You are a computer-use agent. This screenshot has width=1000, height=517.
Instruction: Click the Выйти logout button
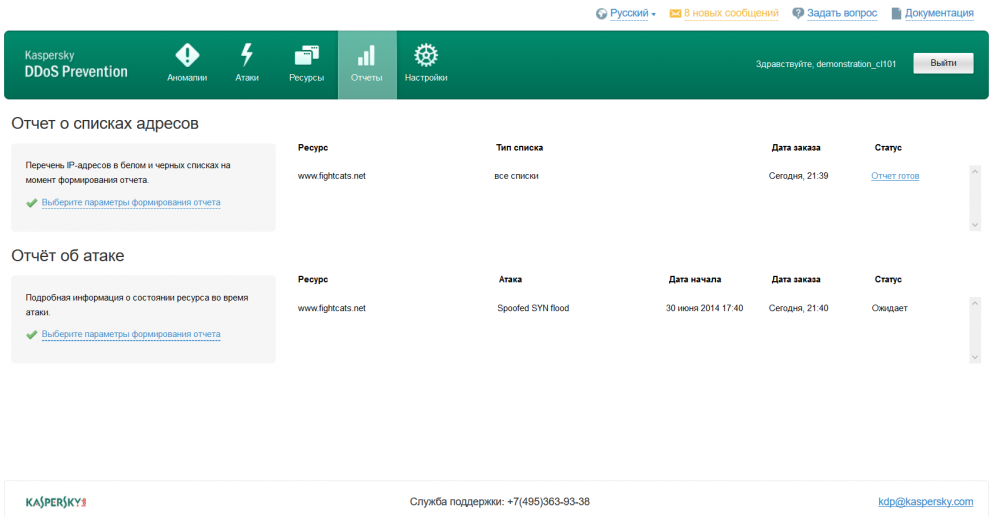tap(943, 63)
